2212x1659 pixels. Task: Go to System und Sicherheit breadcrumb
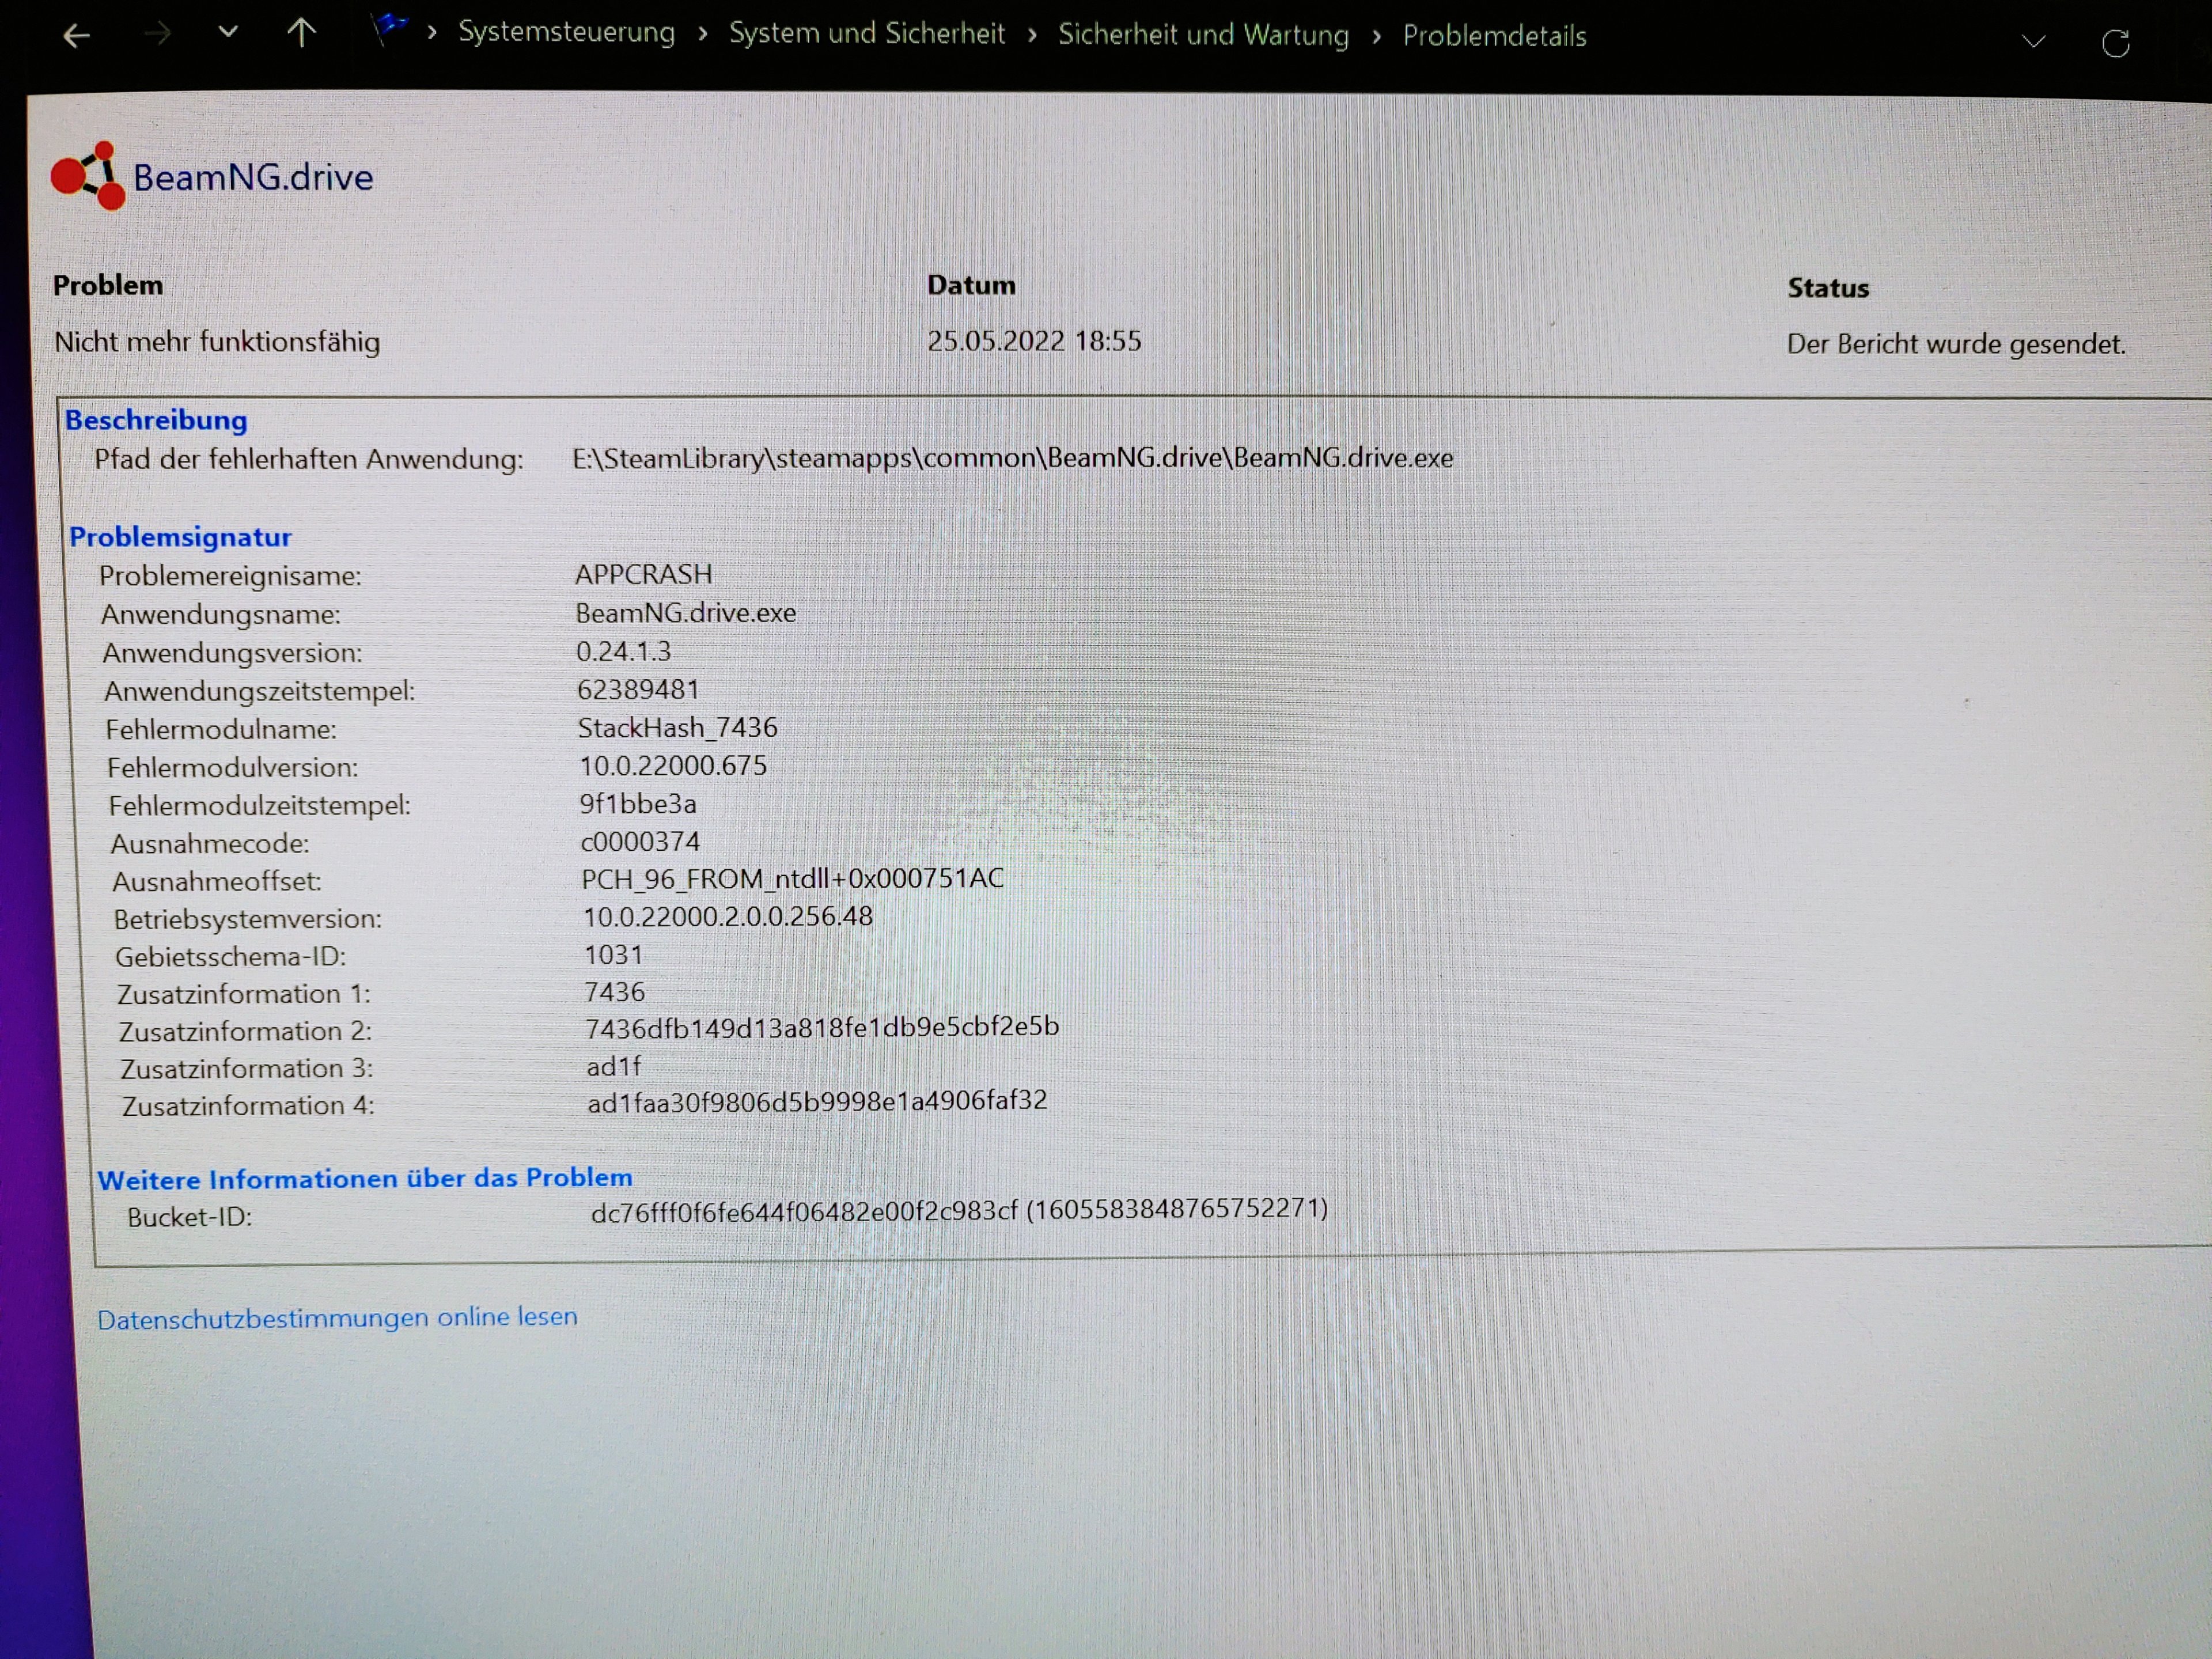pos(866,33)
